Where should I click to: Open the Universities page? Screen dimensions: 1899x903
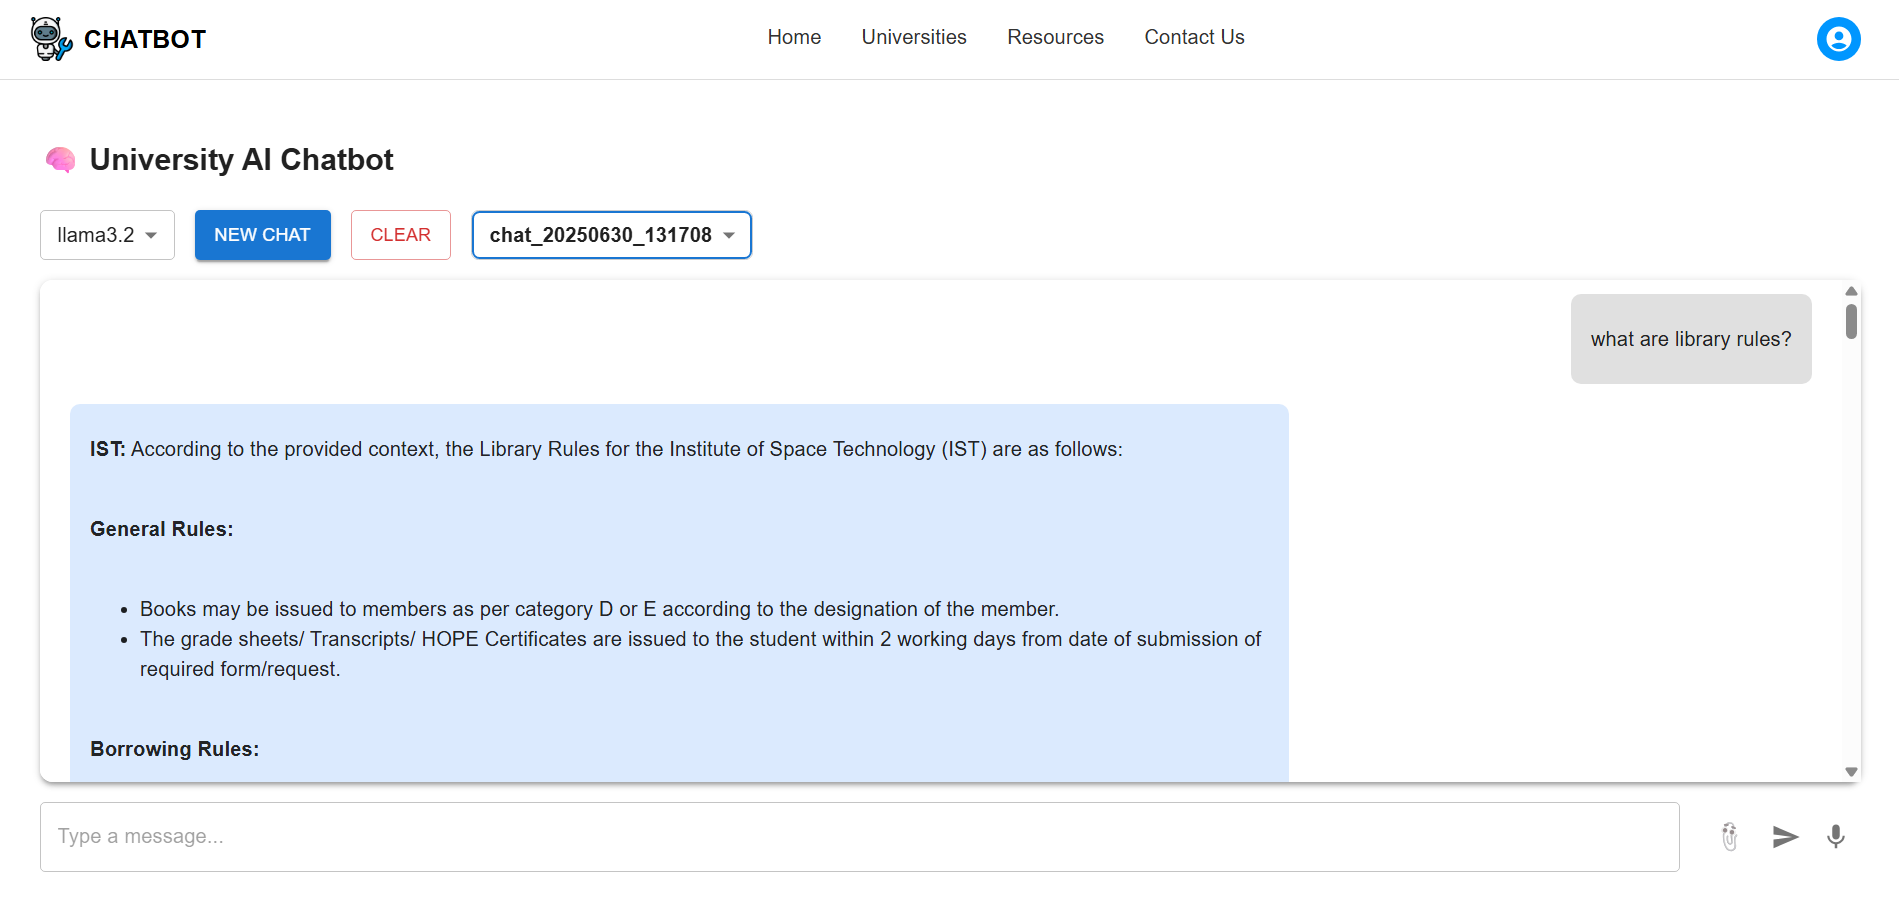click(914, 37)
